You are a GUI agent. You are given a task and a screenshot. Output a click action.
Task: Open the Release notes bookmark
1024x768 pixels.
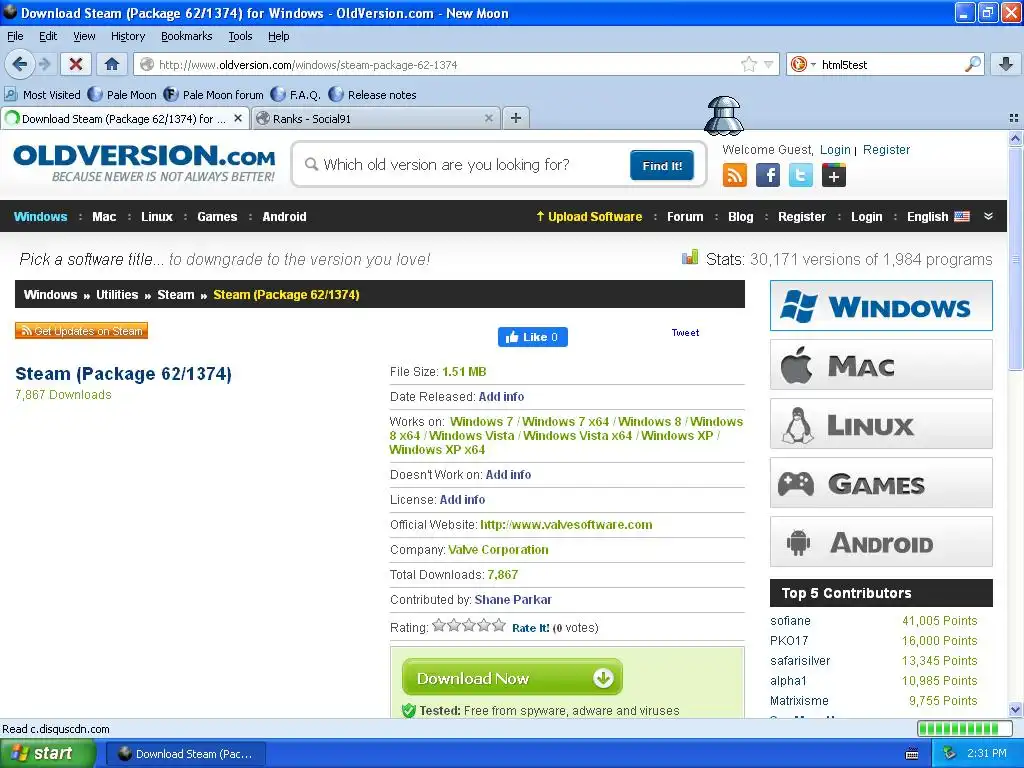[372, 95]
